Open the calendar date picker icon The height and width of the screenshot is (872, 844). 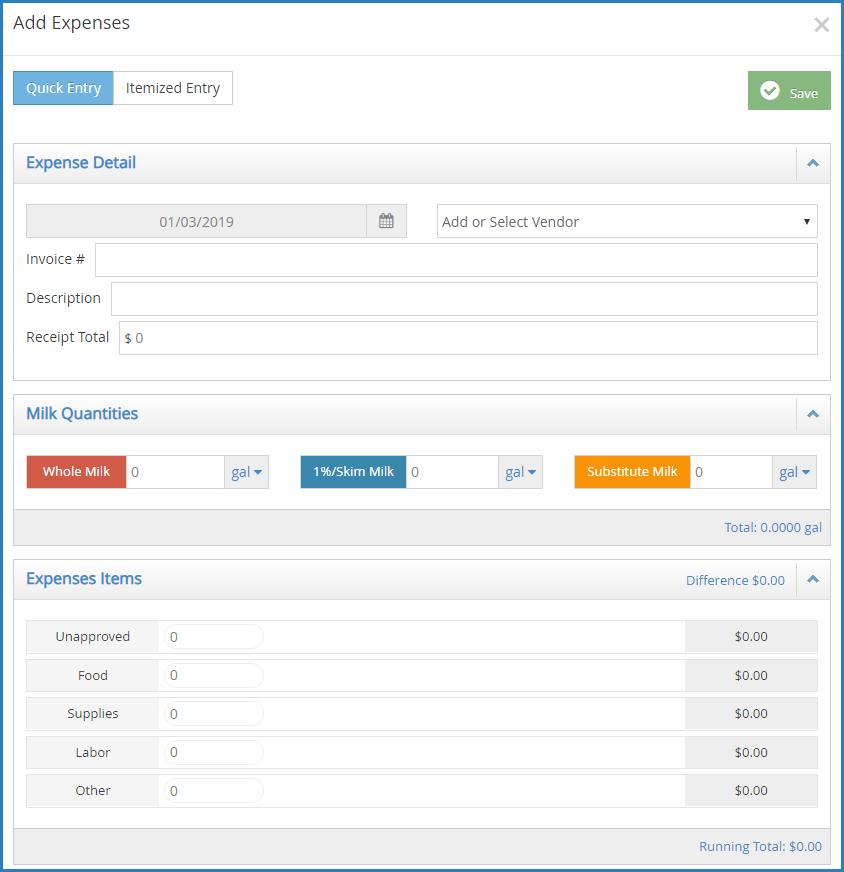click(x=386, y=221)
